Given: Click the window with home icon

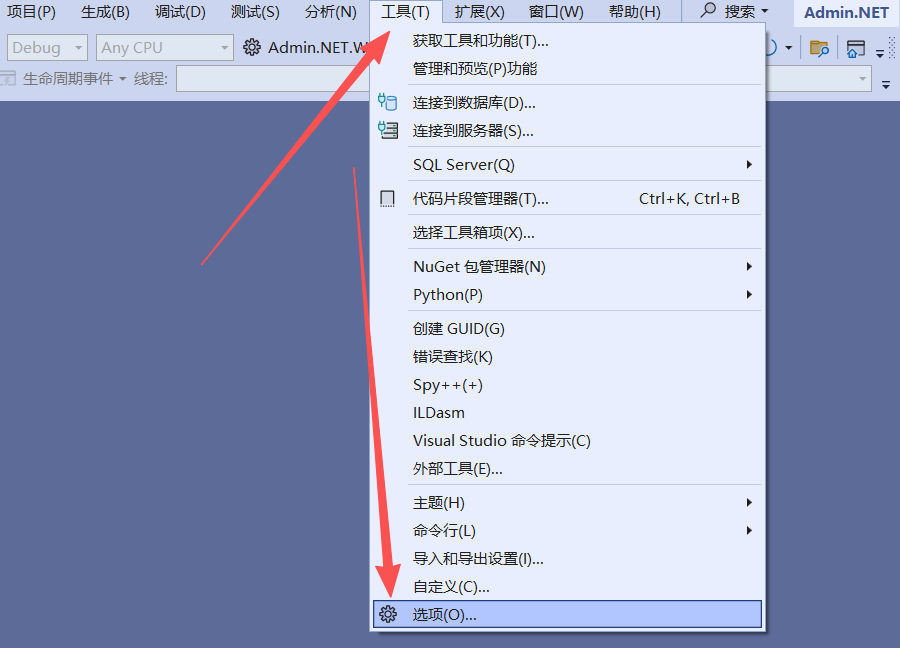Looking at the screenshot, I should (x=855, y=49).
